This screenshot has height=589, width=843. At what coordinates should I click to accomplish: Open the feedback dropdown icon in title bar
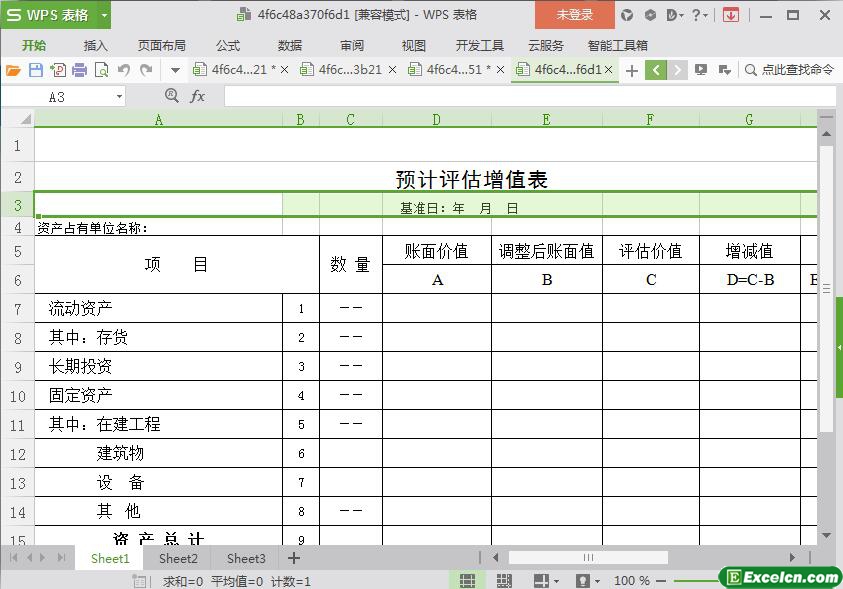[x=675, y=15]
